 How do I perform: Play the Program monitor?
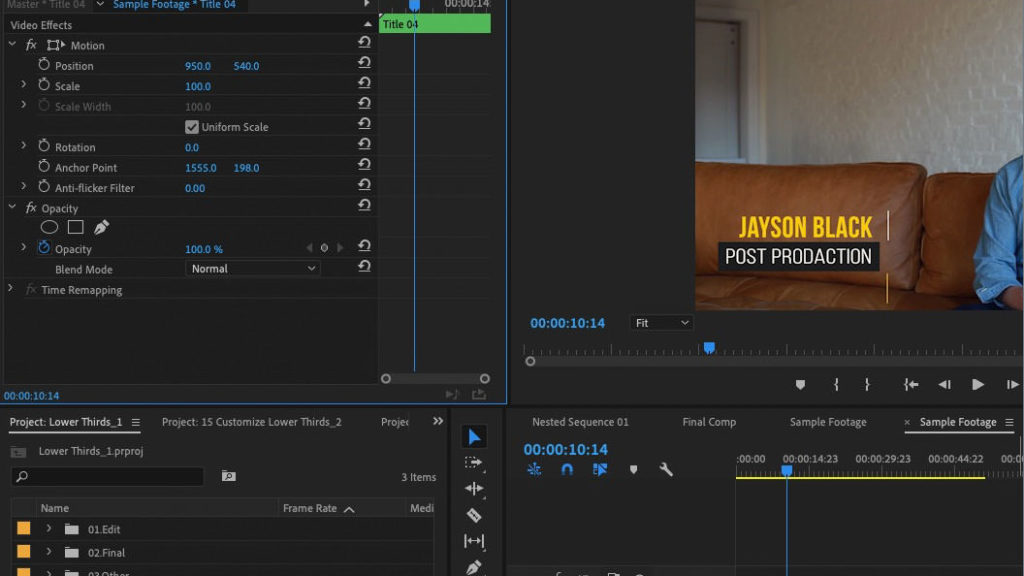[978, 385]
